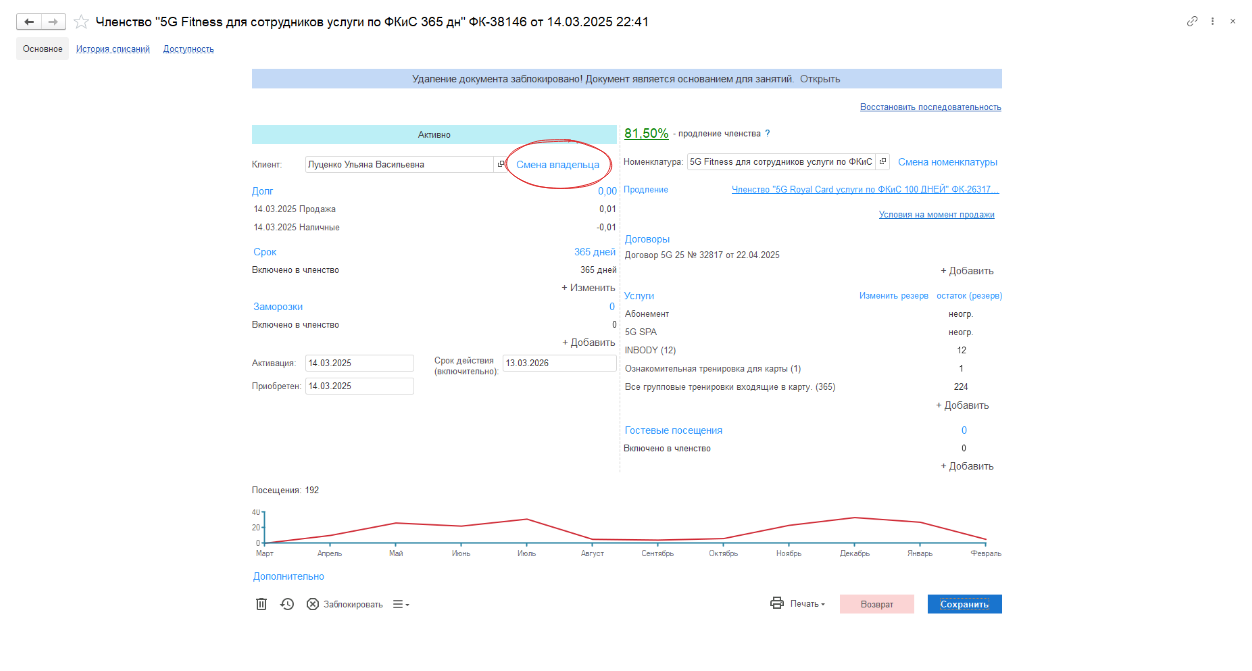The height and width of the screenshot is (671, 1252).
Task: Click the question mark help icon
Action: coord(767,134)
